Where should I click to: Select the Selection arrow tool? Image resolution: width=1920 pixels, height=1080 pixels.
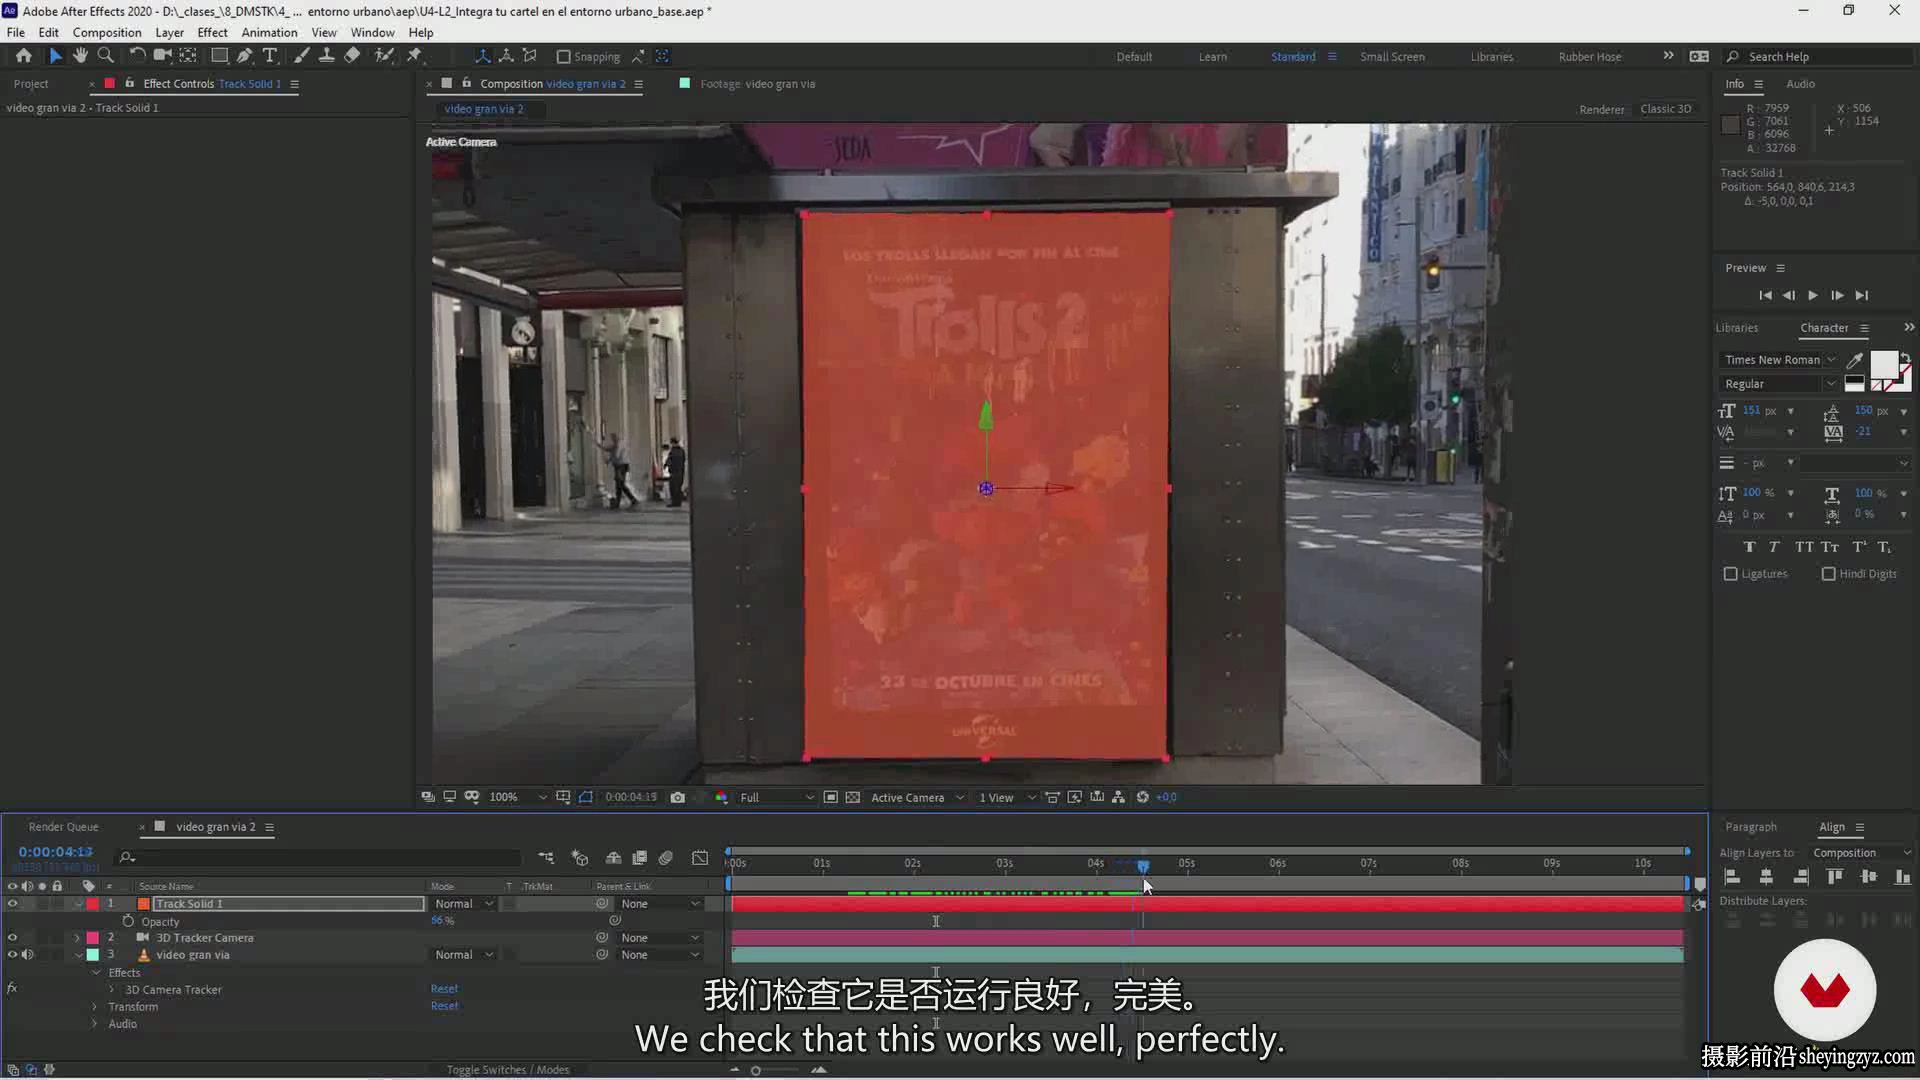(55, 56)
